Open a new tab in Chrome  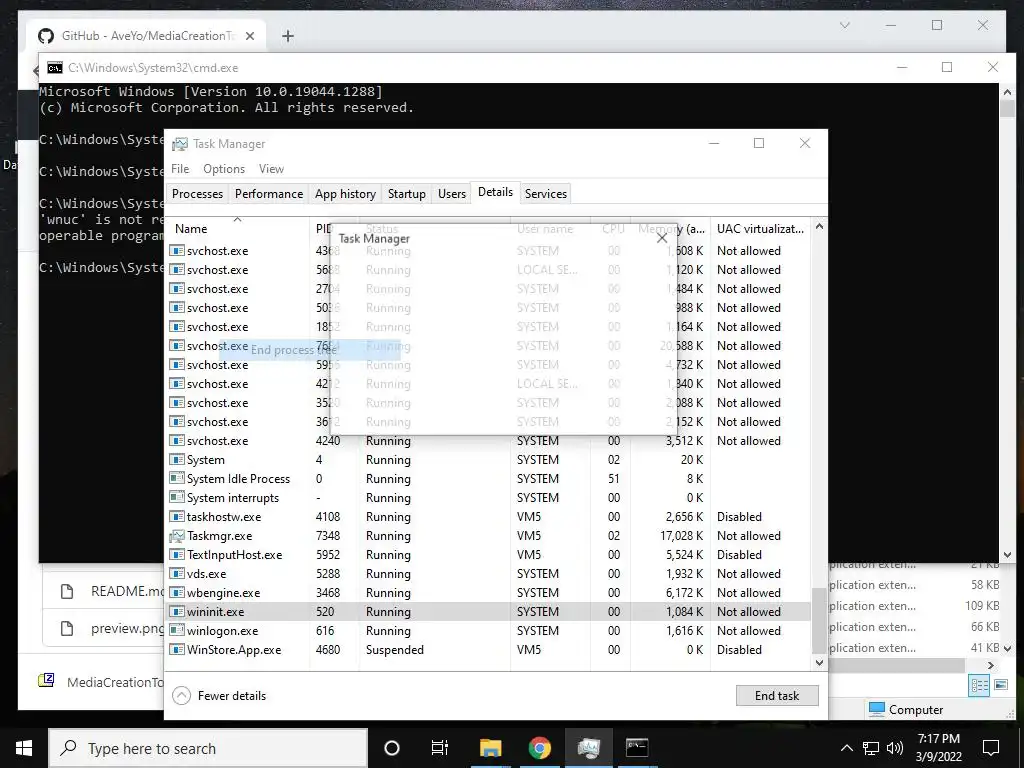point(288,36)
